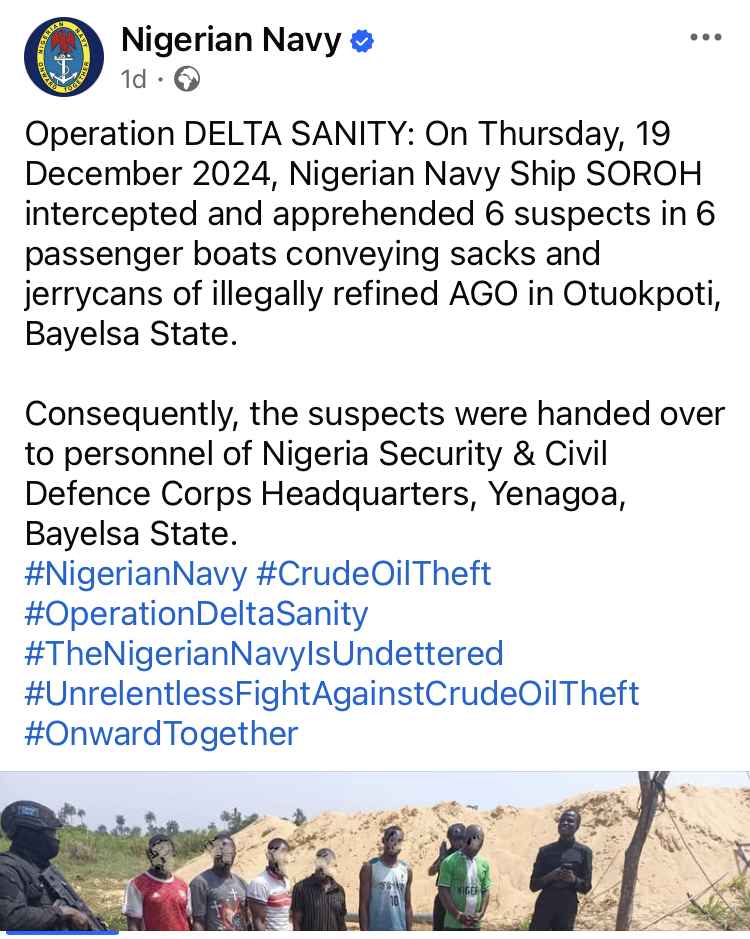
Task: Tap the blue verified badge
Action: click(x=362, y=41)
